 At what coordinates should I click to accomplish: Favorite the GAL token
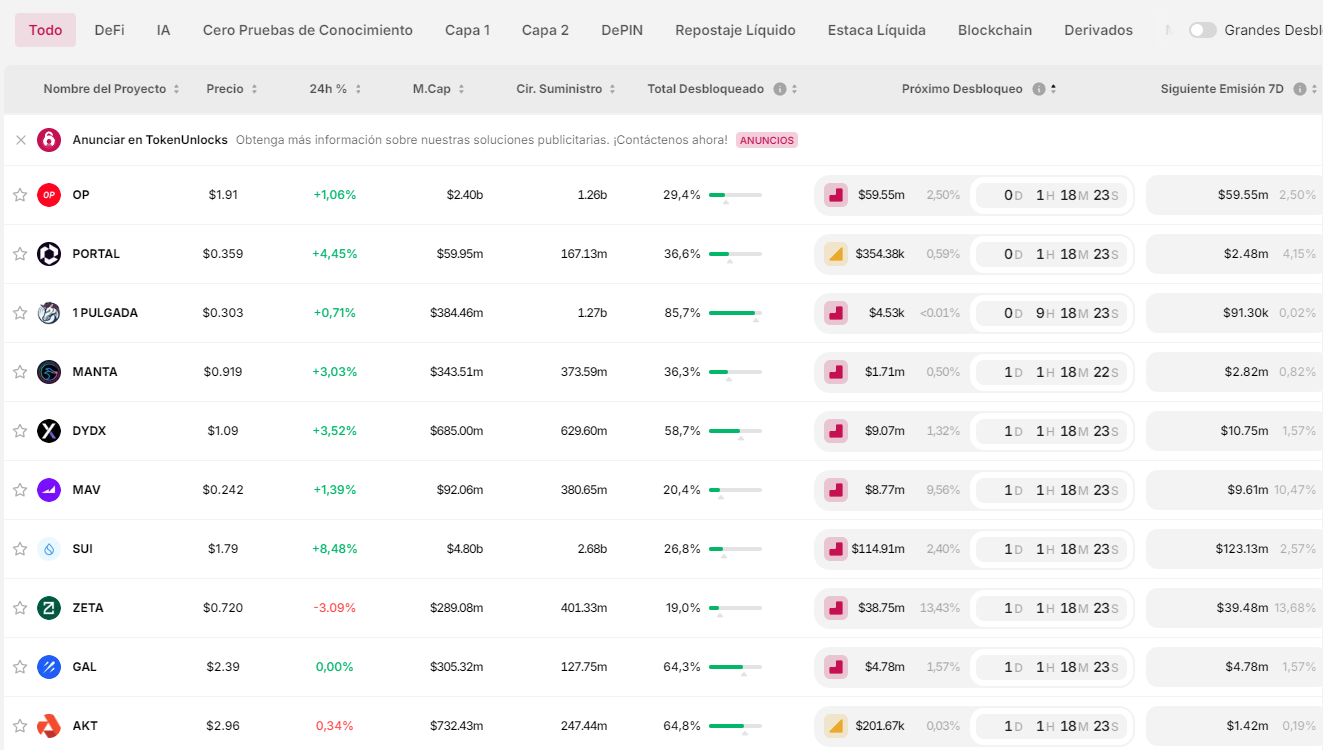pos(20,667)
